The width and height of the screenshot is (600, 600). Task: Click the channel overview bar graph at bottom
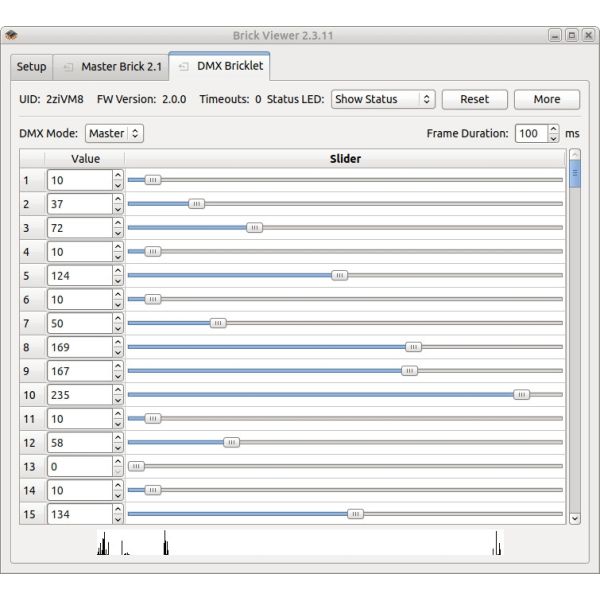[x=300, y=543]
